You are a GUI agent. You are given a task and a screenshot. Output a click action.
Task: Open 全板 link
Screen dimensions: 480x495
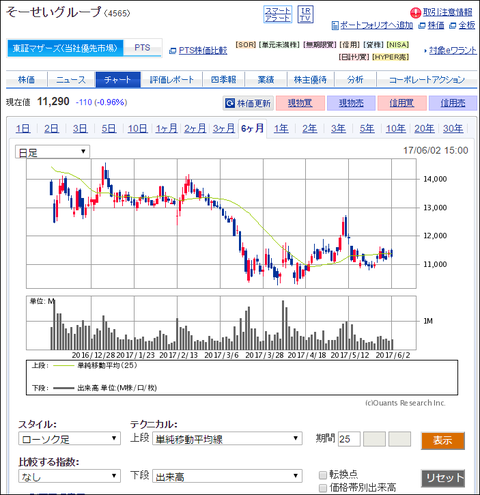466,25
